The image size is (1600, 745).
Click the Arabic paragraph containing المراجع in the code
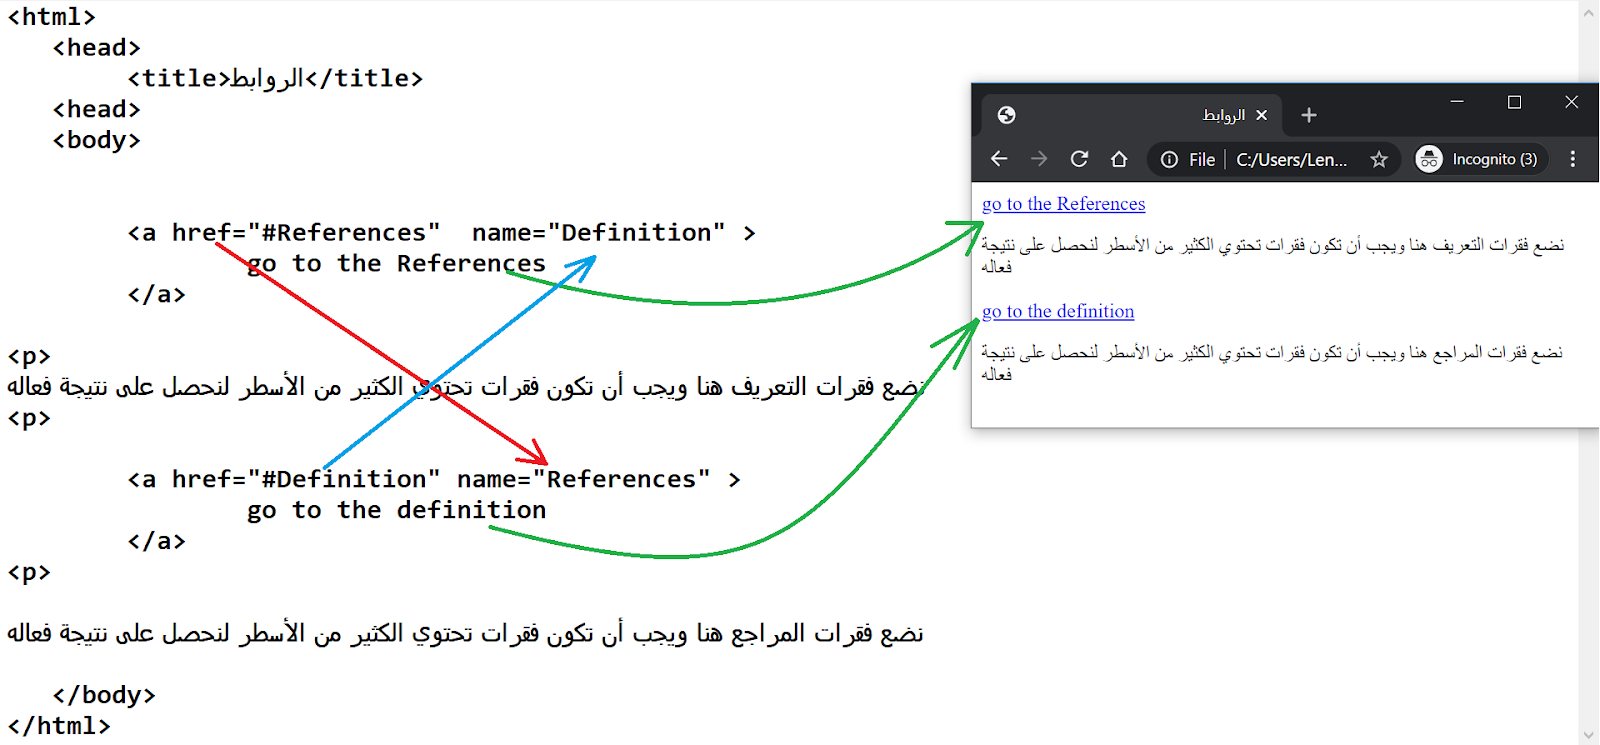click(466, 634)
